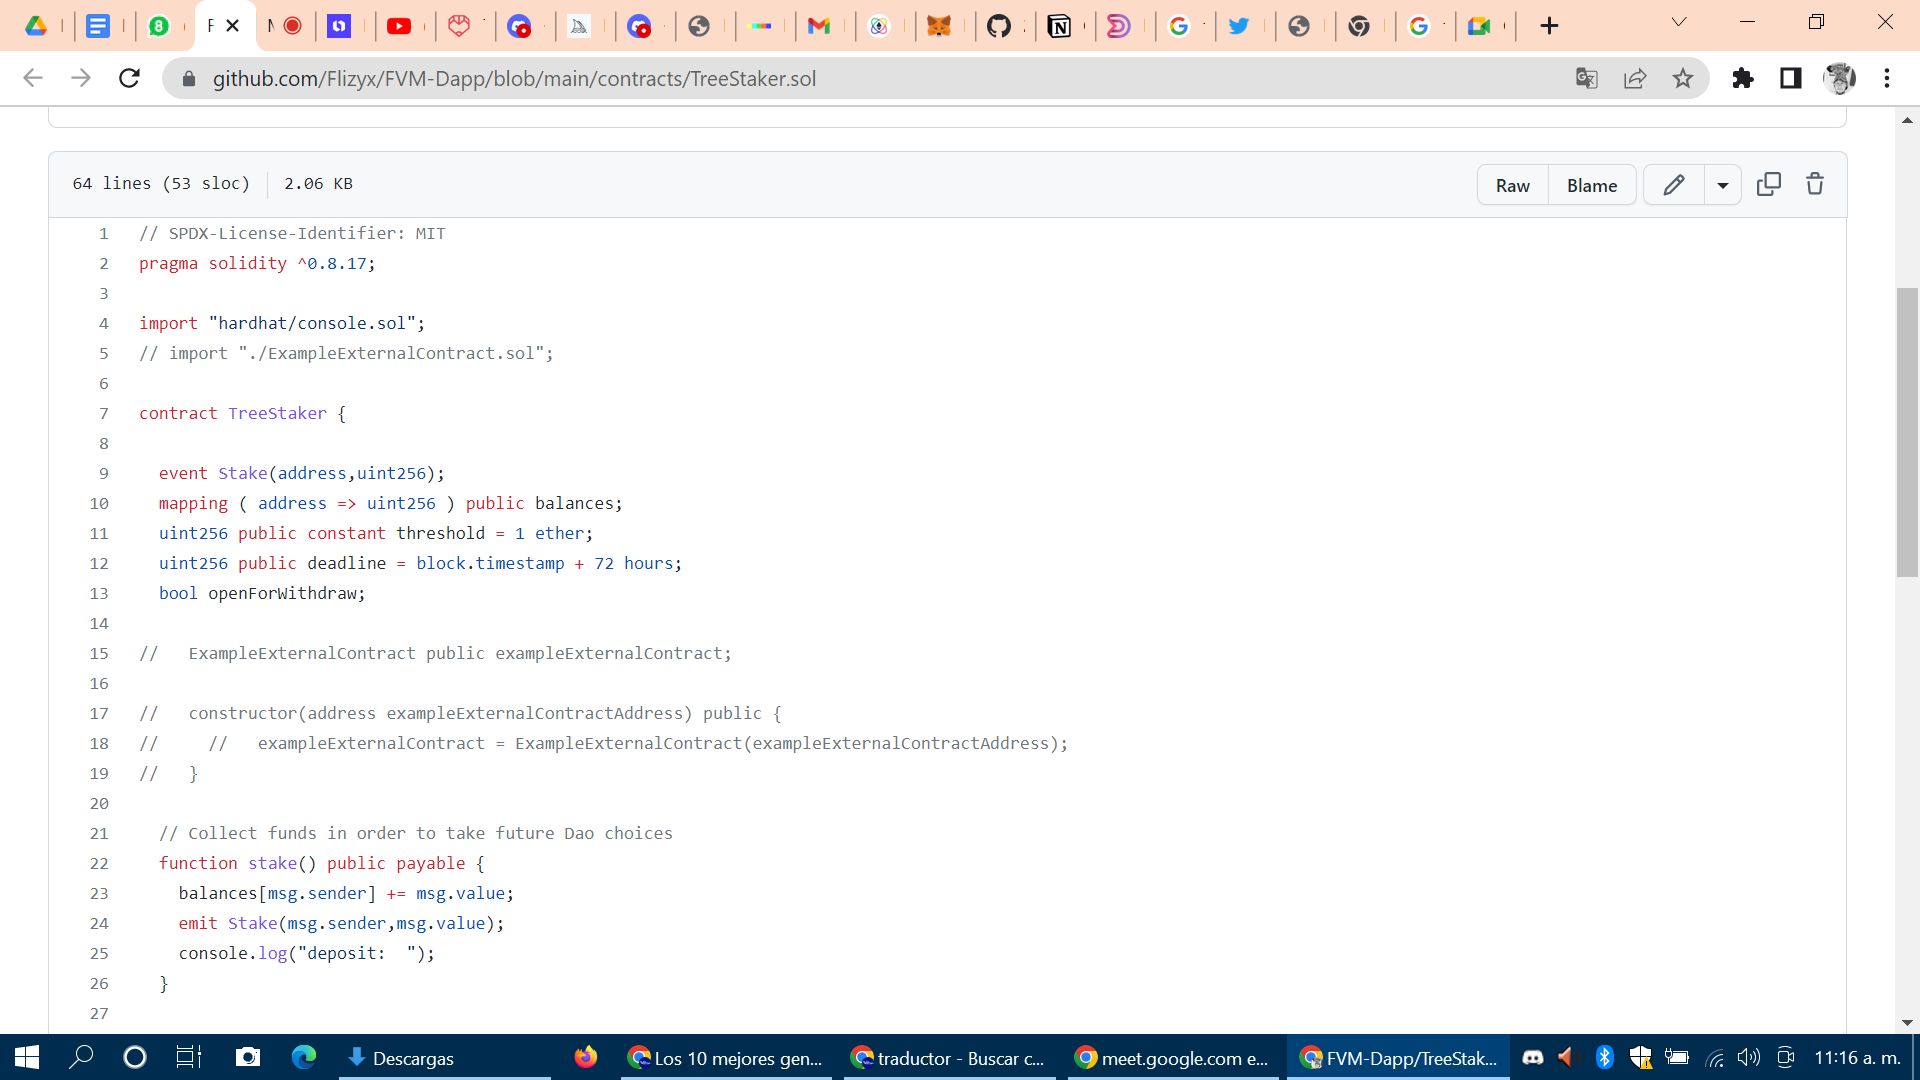Screen dimensions: 1920x1080
Task: Open the Meet Now tray icon
Action: click(x=1786, y=1057)
